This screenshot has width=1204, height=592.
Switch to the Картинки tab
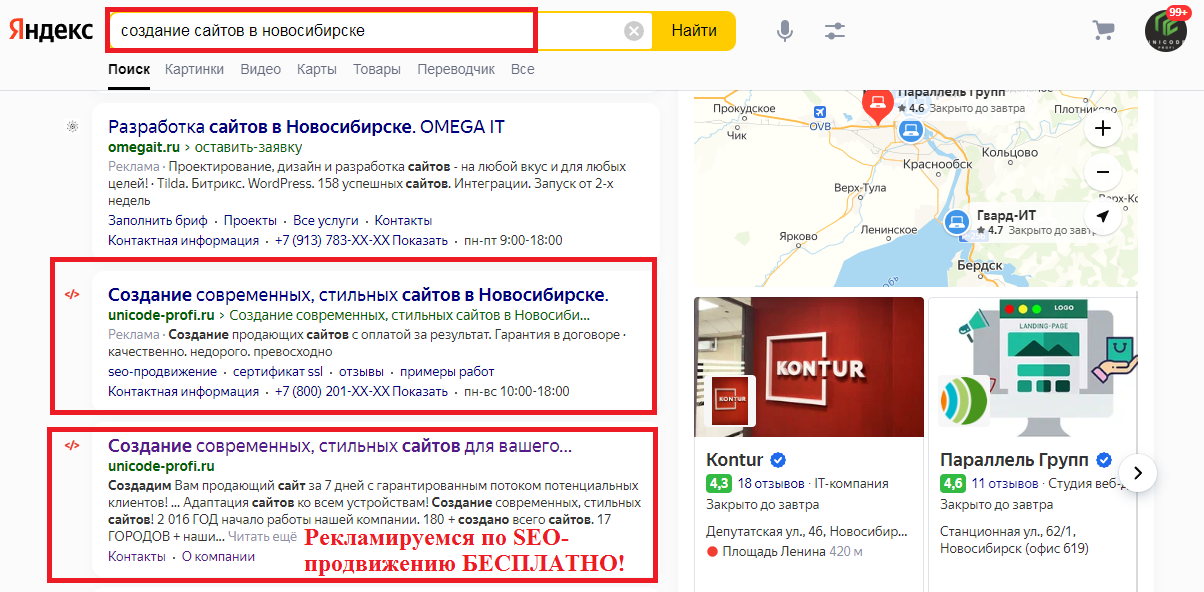[x=194, y=69]
